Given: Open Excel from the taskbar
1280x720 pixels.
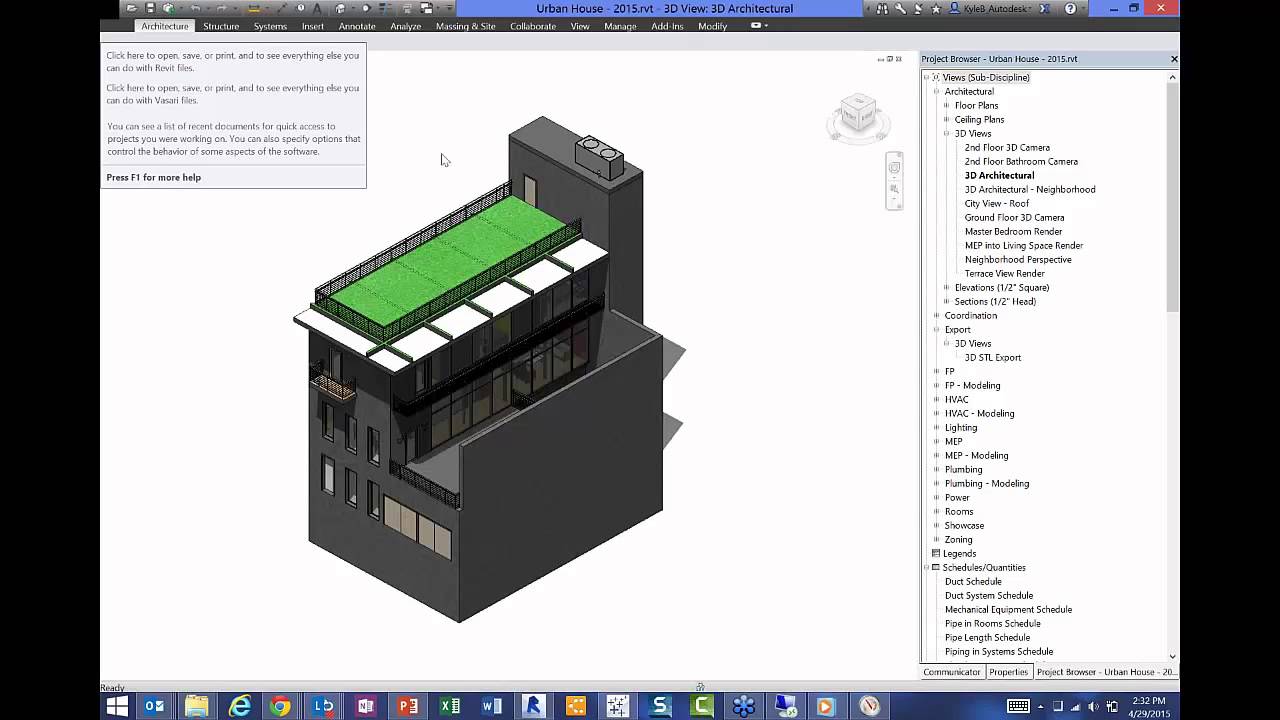Looking at the screenshot, I should click(x=450, y=706).
